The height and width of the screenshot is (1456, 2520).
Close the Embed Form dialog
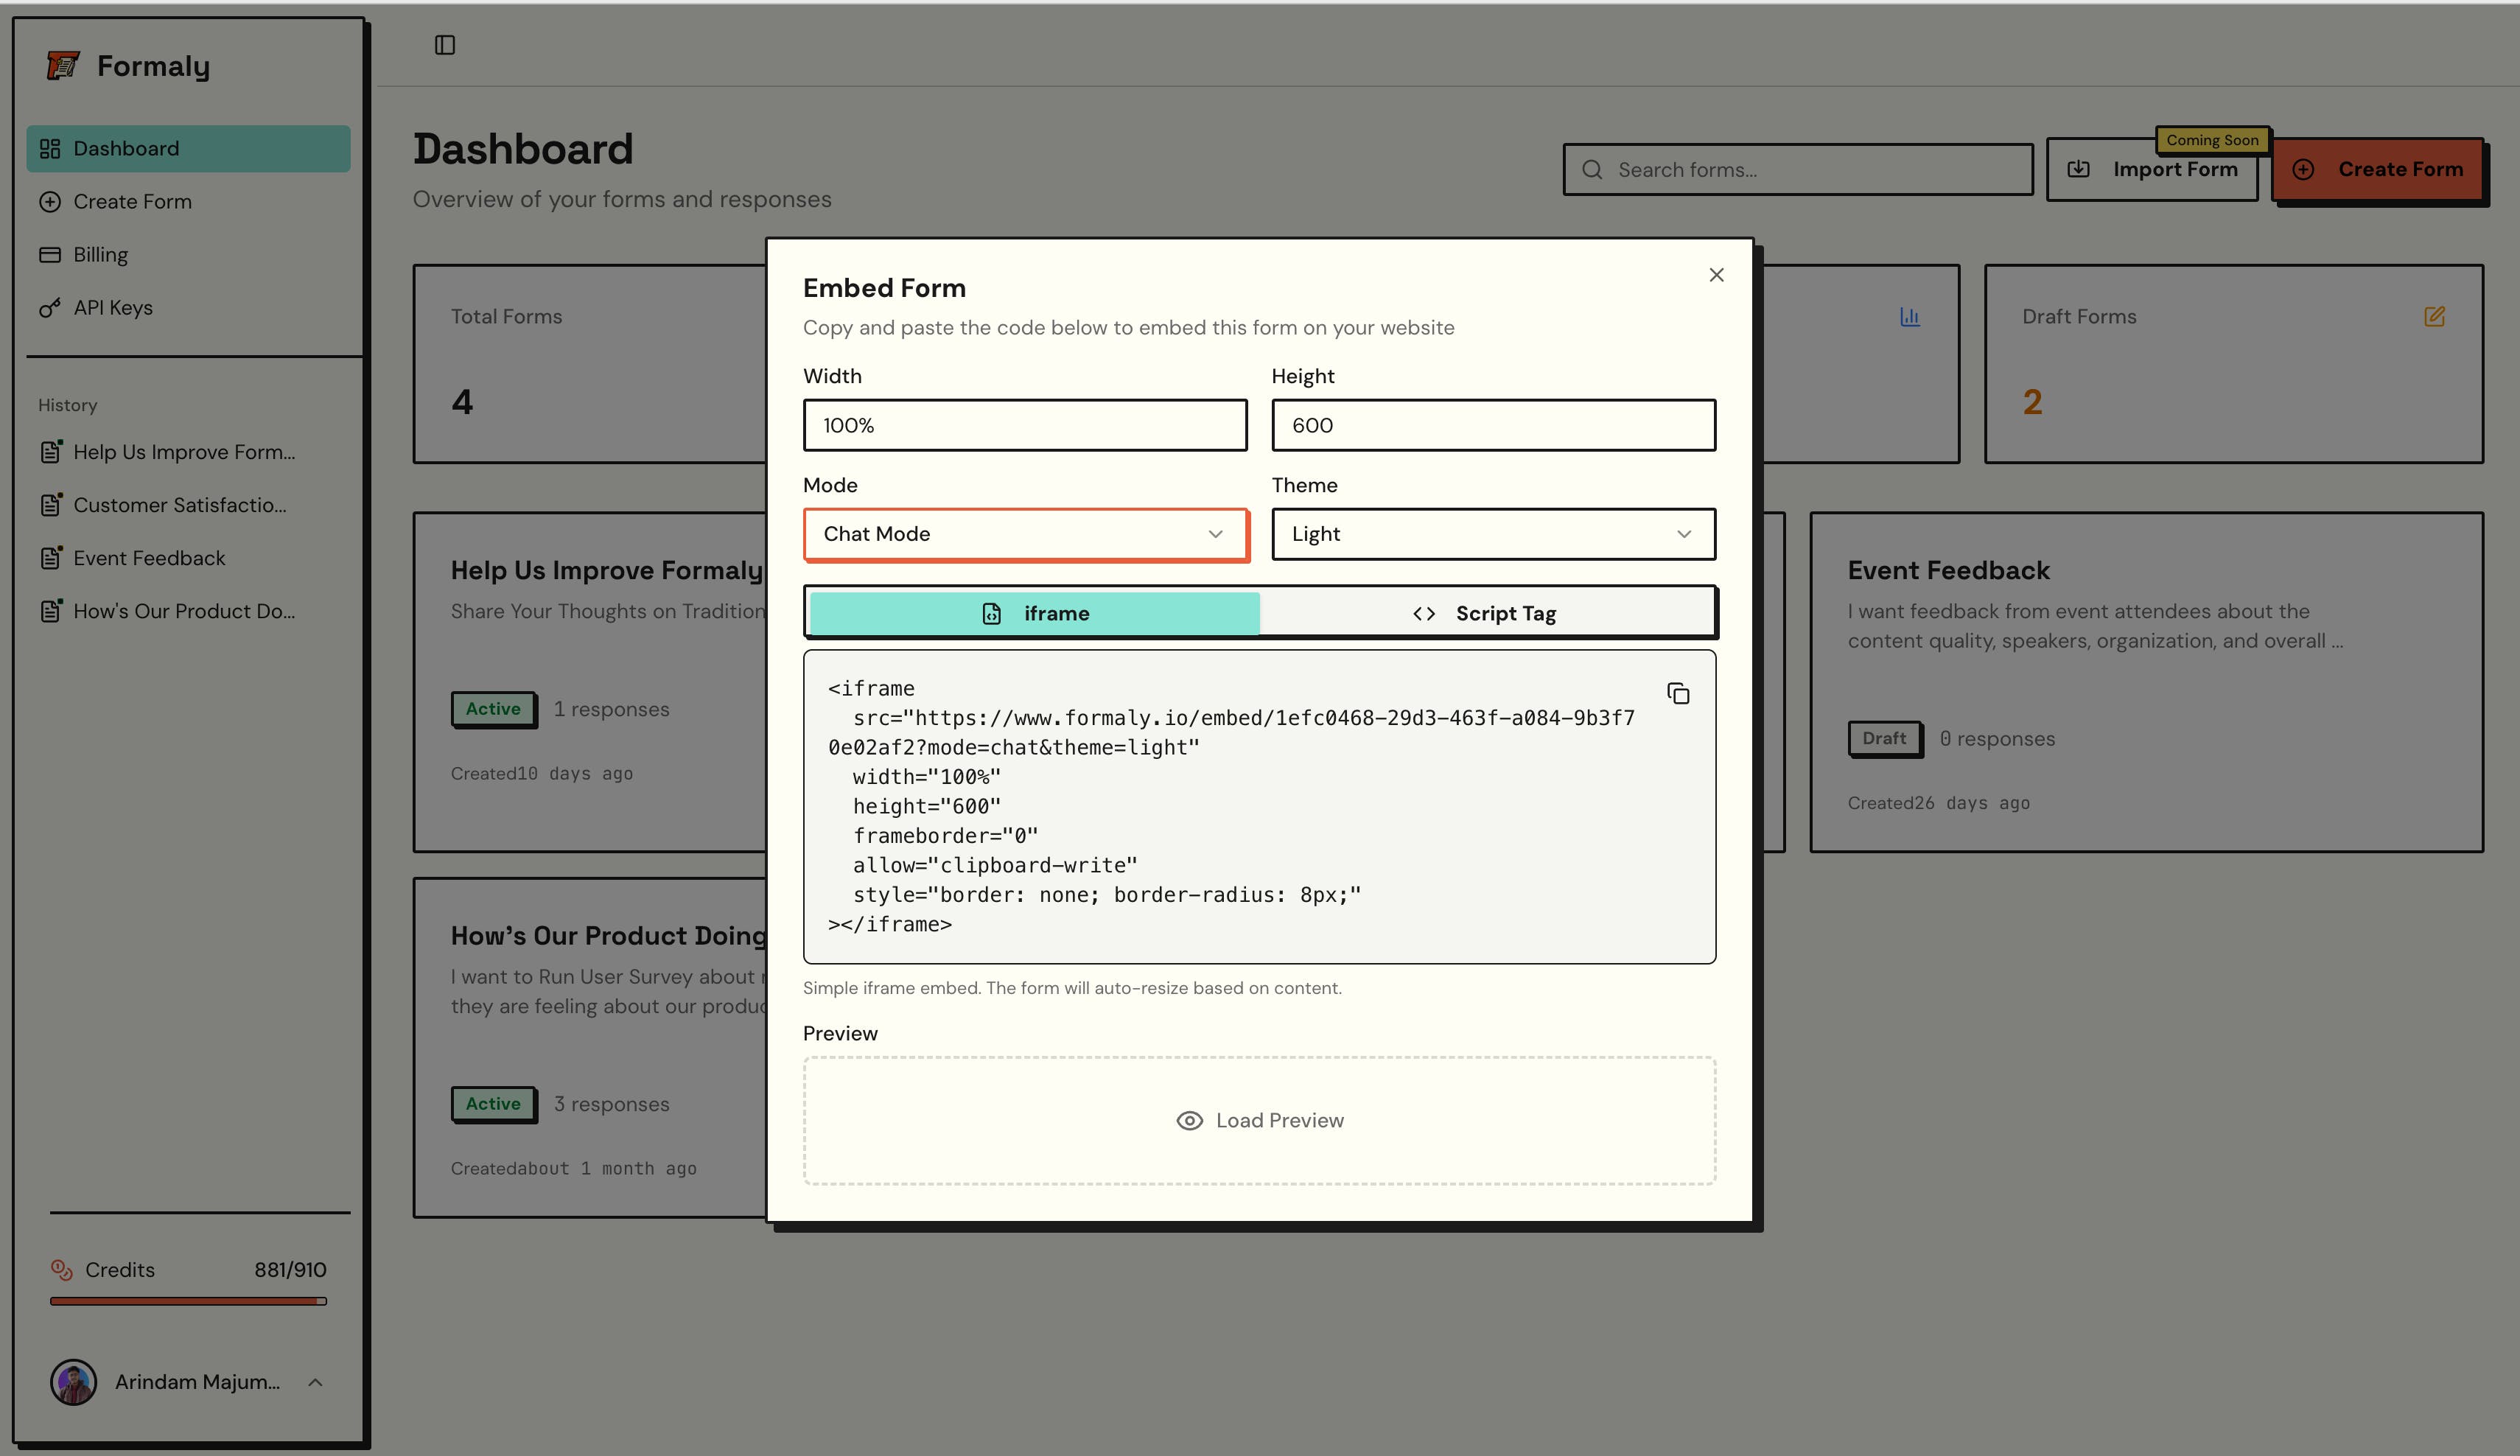1716,275
